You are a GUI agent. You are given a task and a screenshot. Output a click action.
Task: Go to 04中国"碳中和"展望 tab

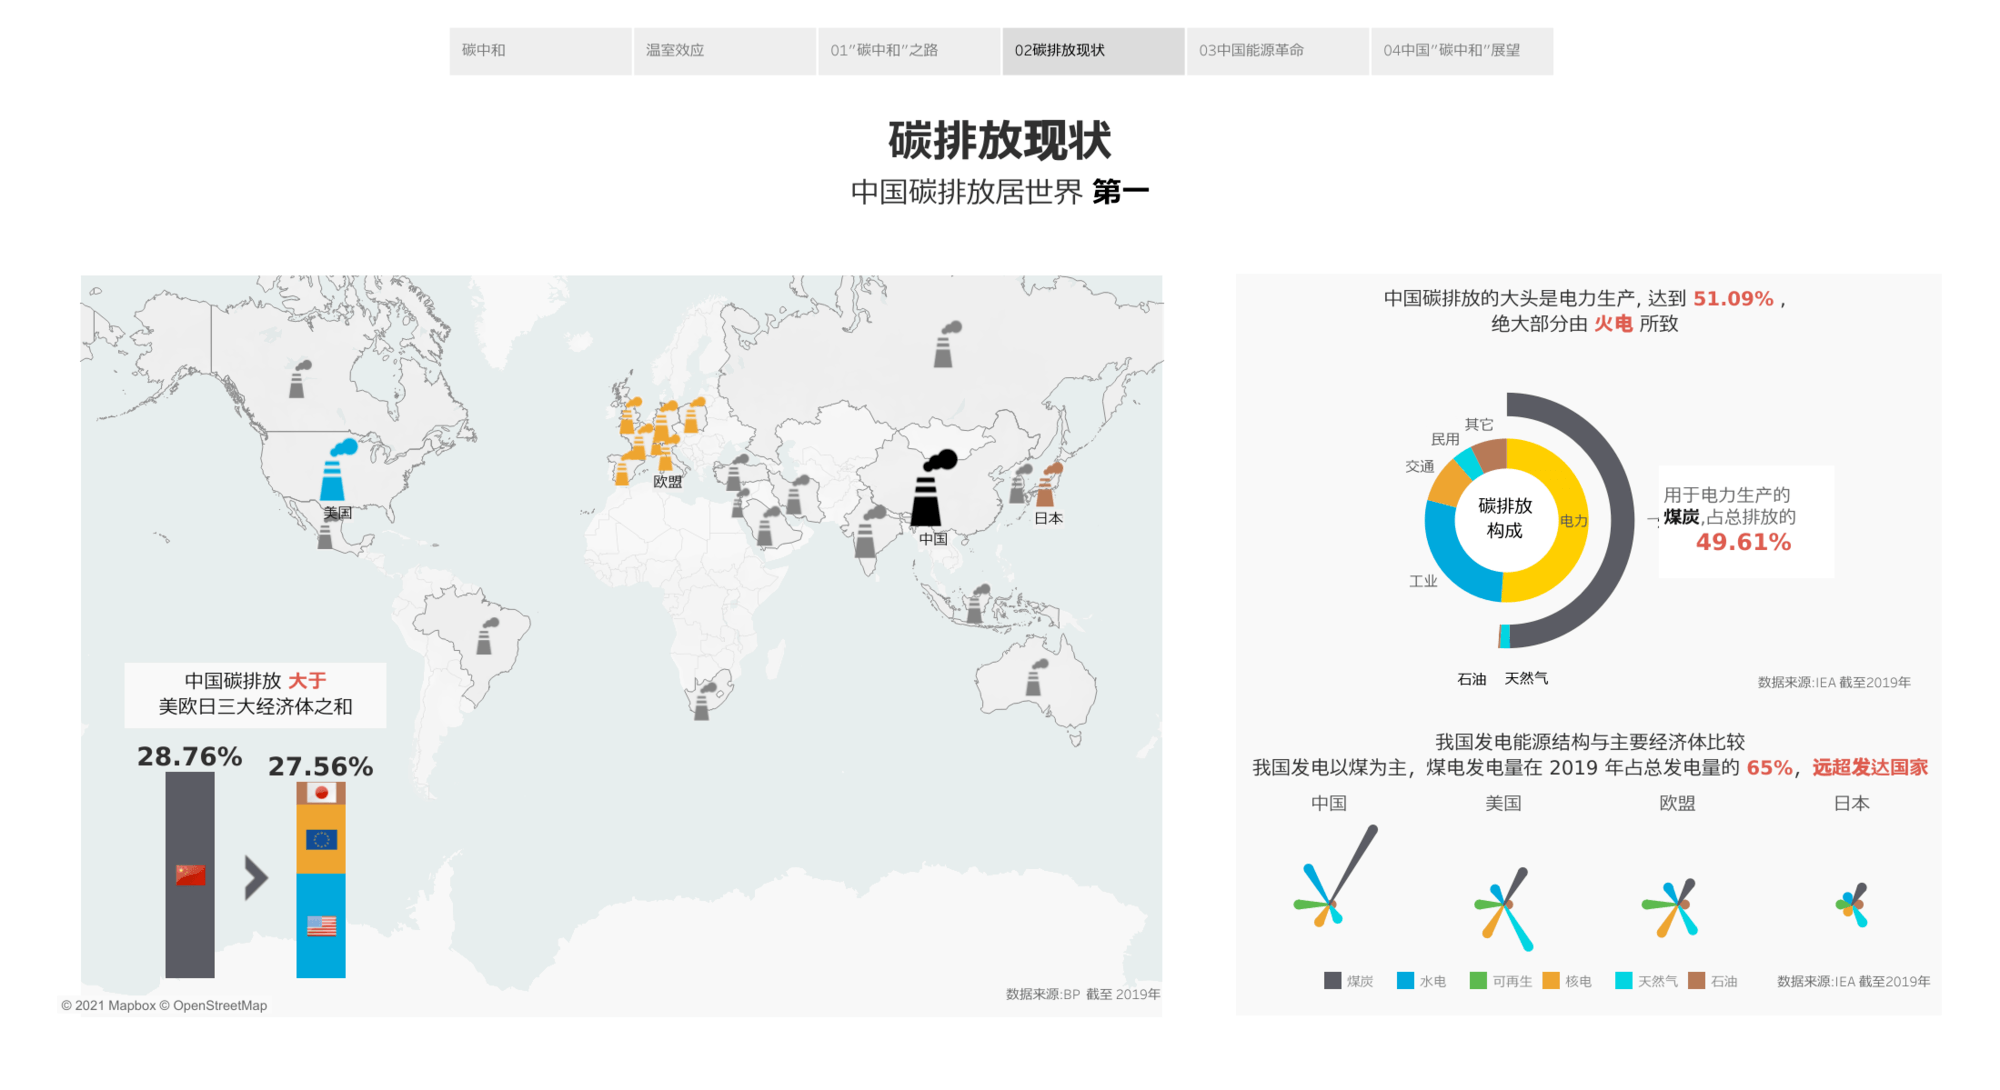[x=1461, y=50]
